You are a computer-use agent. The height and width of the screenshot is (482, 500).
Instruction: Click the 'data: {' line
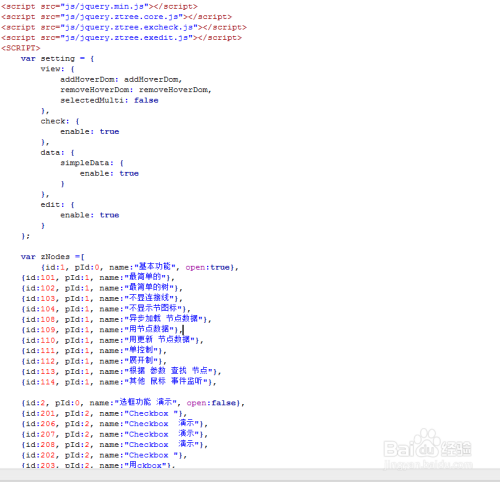pos(57,152)
